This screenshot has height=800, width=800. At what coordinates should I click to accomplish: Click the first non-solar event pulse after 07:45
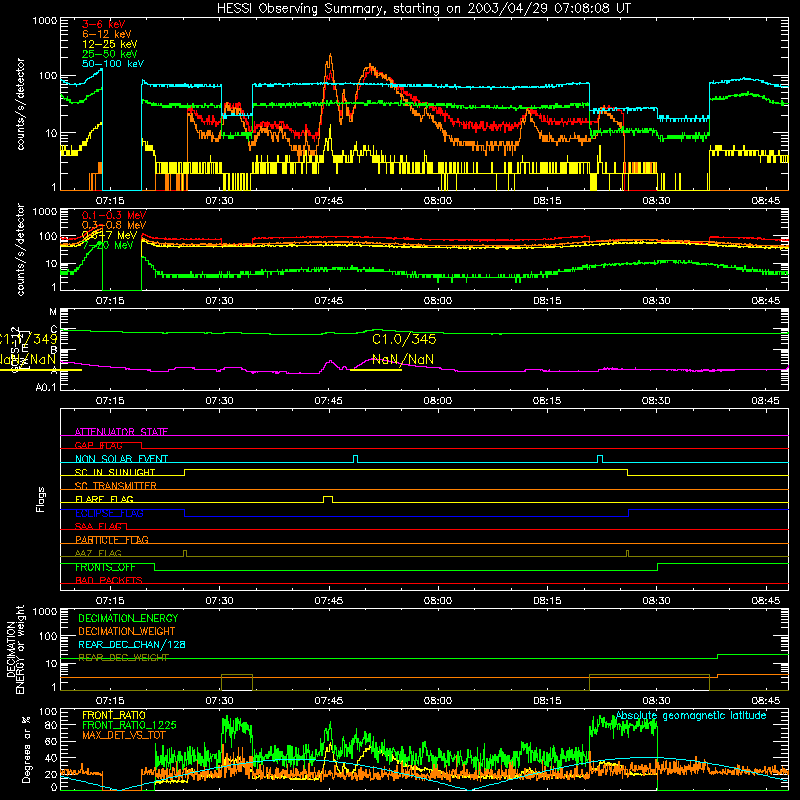(356, 459)
